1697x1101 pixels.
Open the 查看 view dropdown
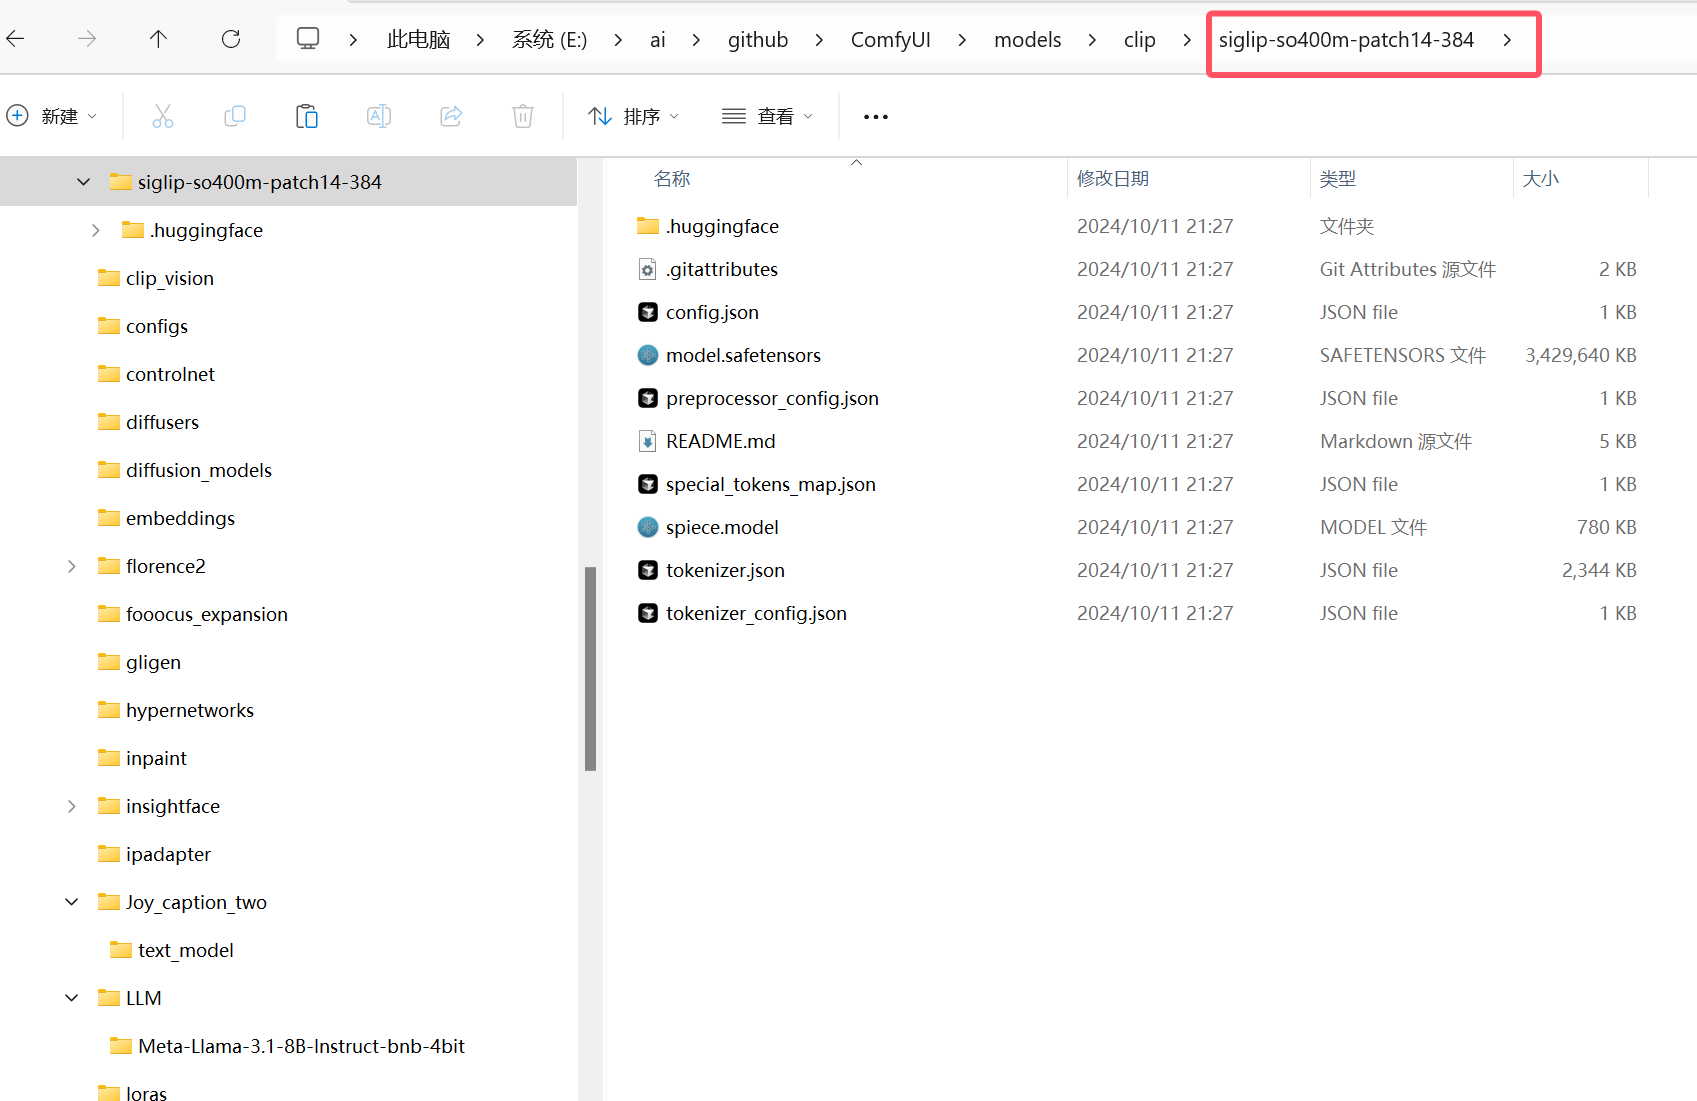768,117
